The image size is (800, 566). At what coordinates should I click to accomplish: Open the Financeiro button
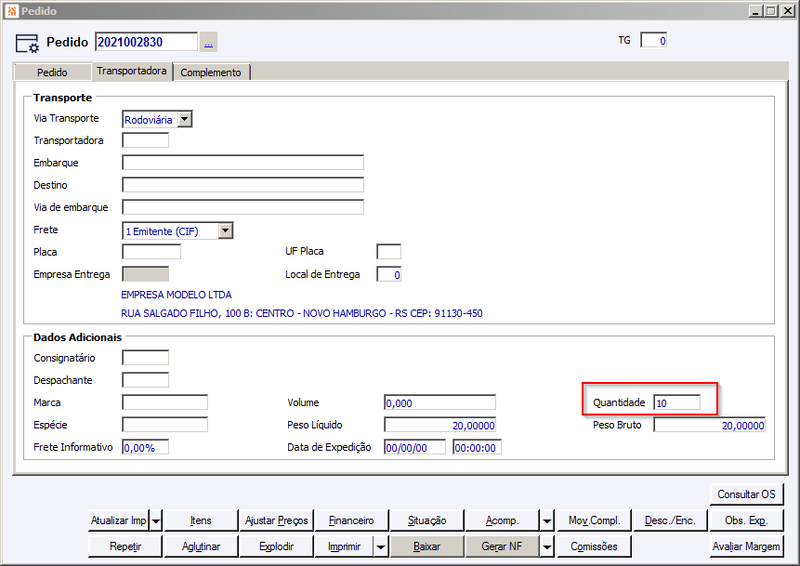point(352,521)
